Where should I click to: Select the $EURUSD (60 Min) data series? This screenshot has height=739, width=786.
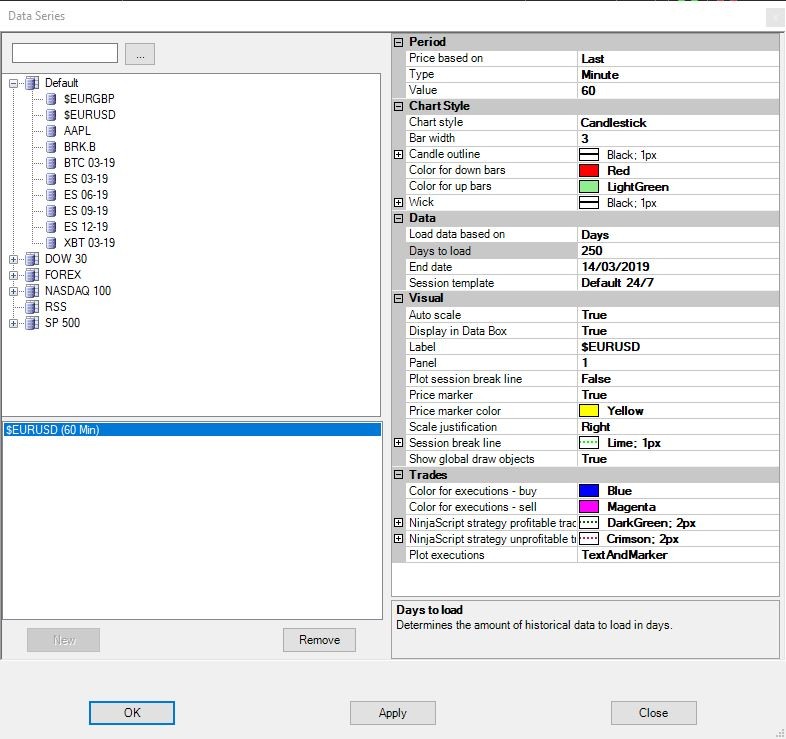point(192,430)
